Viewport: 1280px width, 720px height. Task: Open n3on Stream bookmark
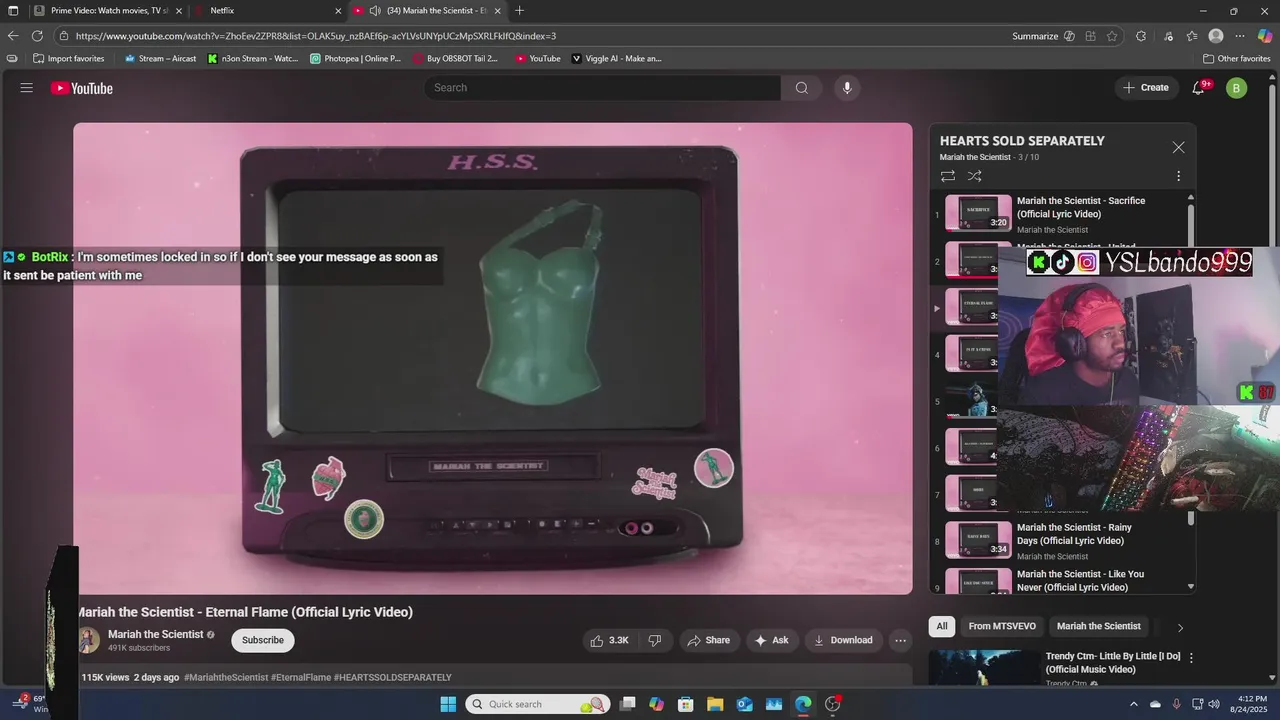pos(253,58)
